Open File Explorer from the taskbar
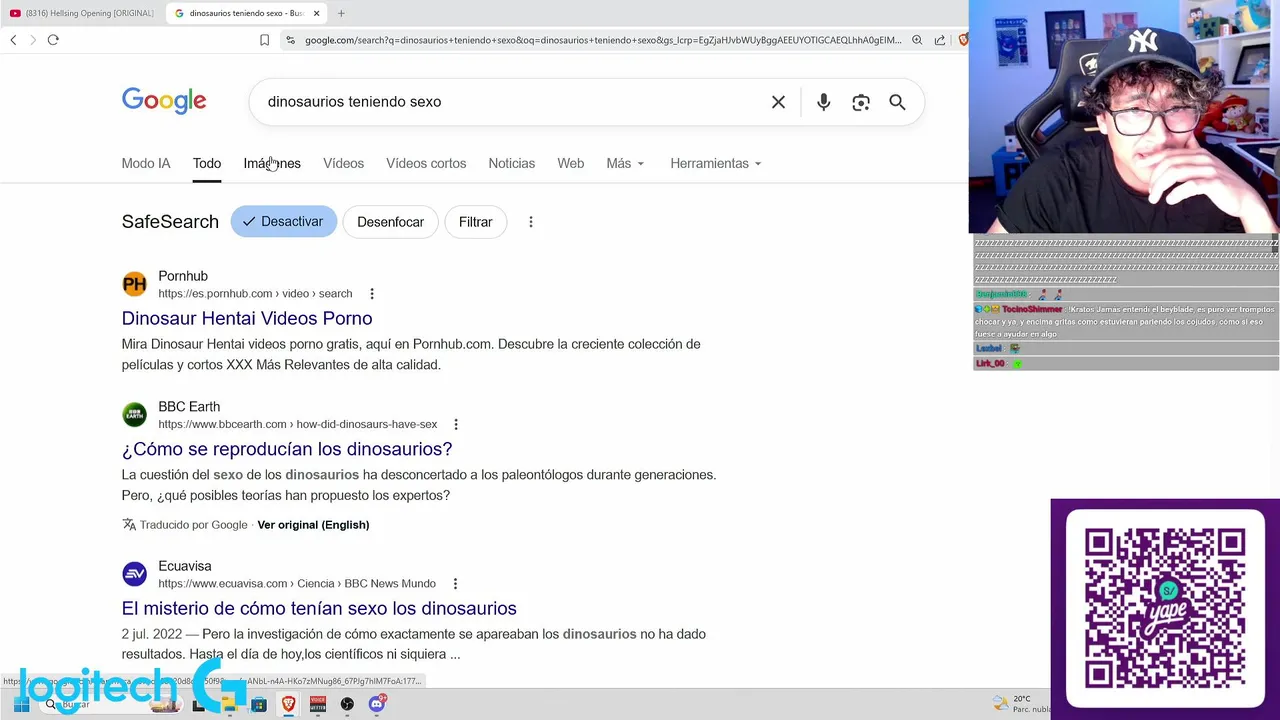1280x720 pixels. [x=229, y=705]
